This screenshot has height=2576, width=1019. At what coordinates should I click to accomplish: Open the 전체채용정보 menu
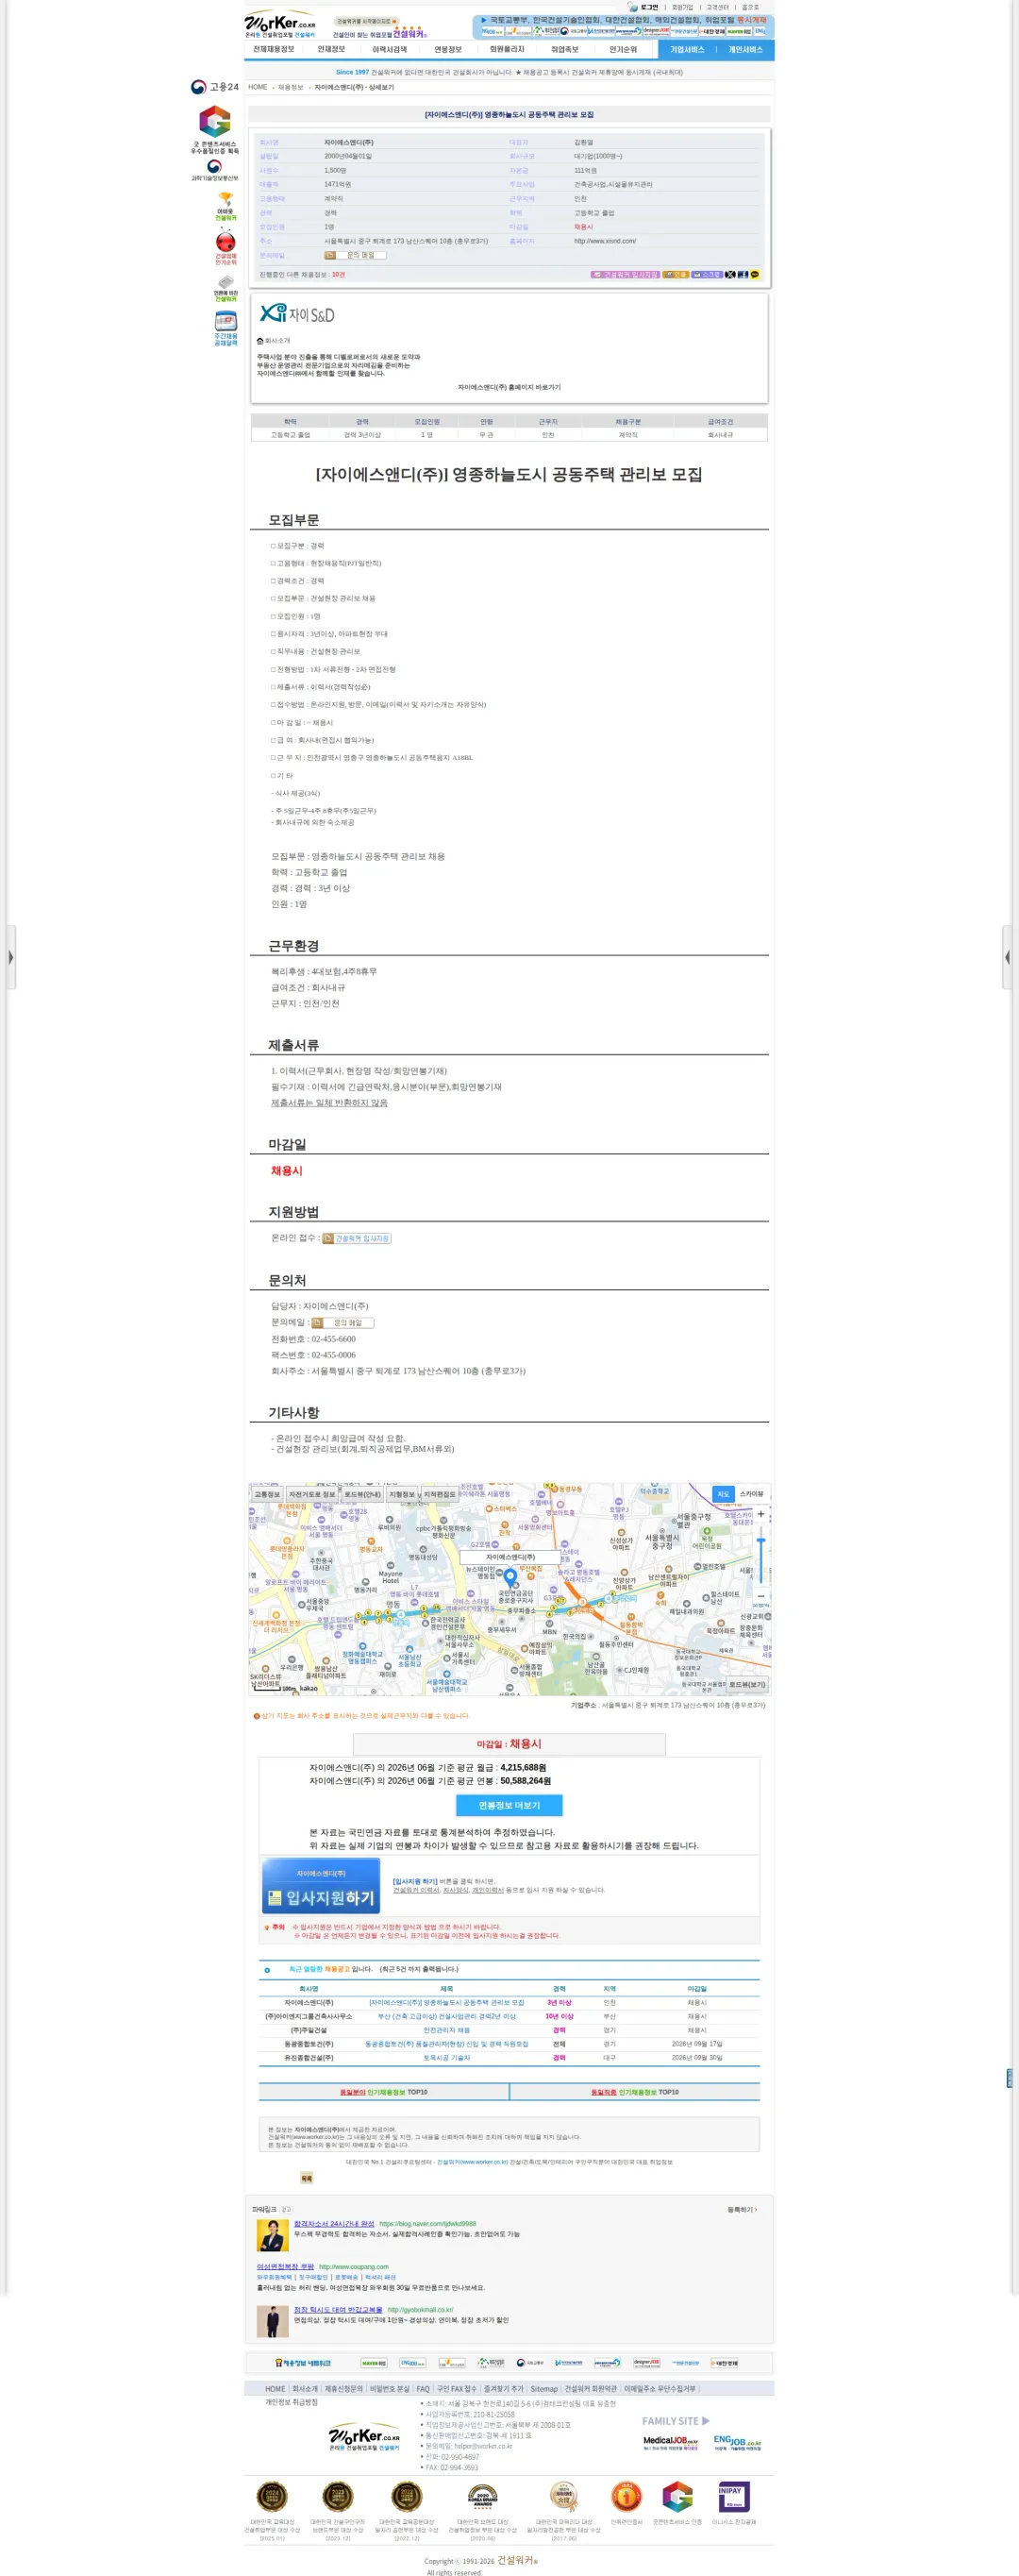(273, 49)
